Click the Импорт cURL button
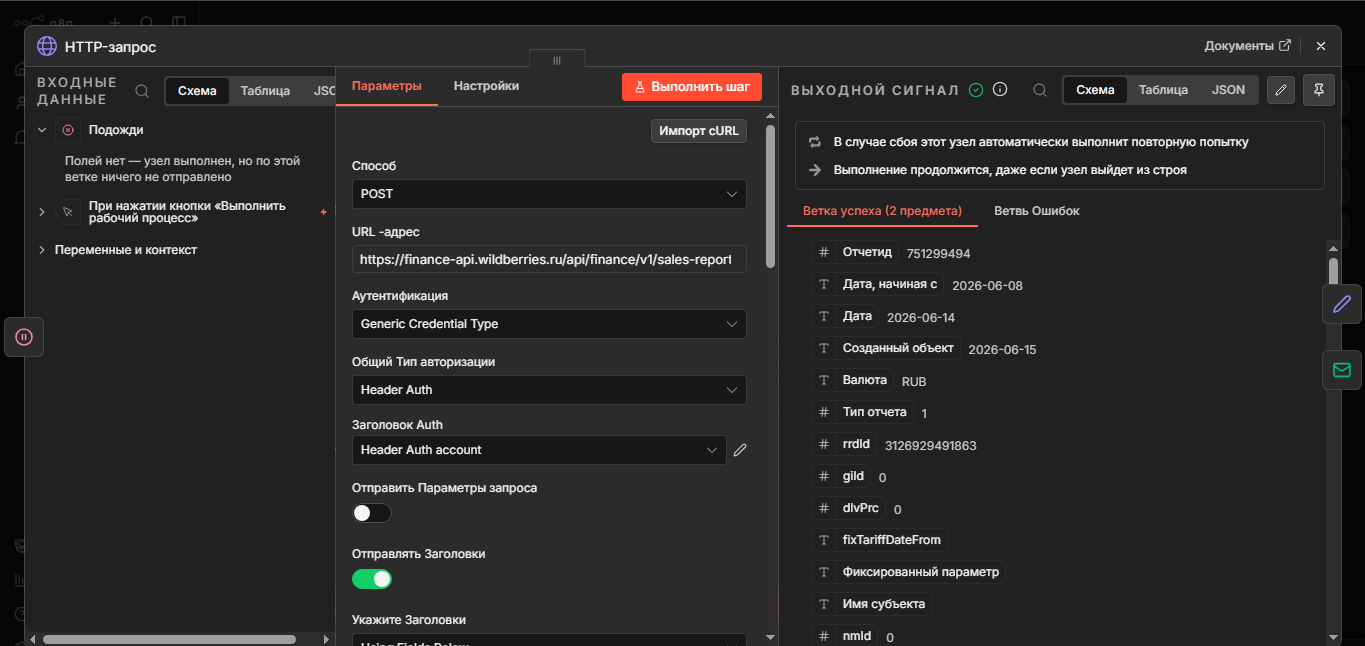This screenshot has width=1365, height=646. [x=699, y=131]
